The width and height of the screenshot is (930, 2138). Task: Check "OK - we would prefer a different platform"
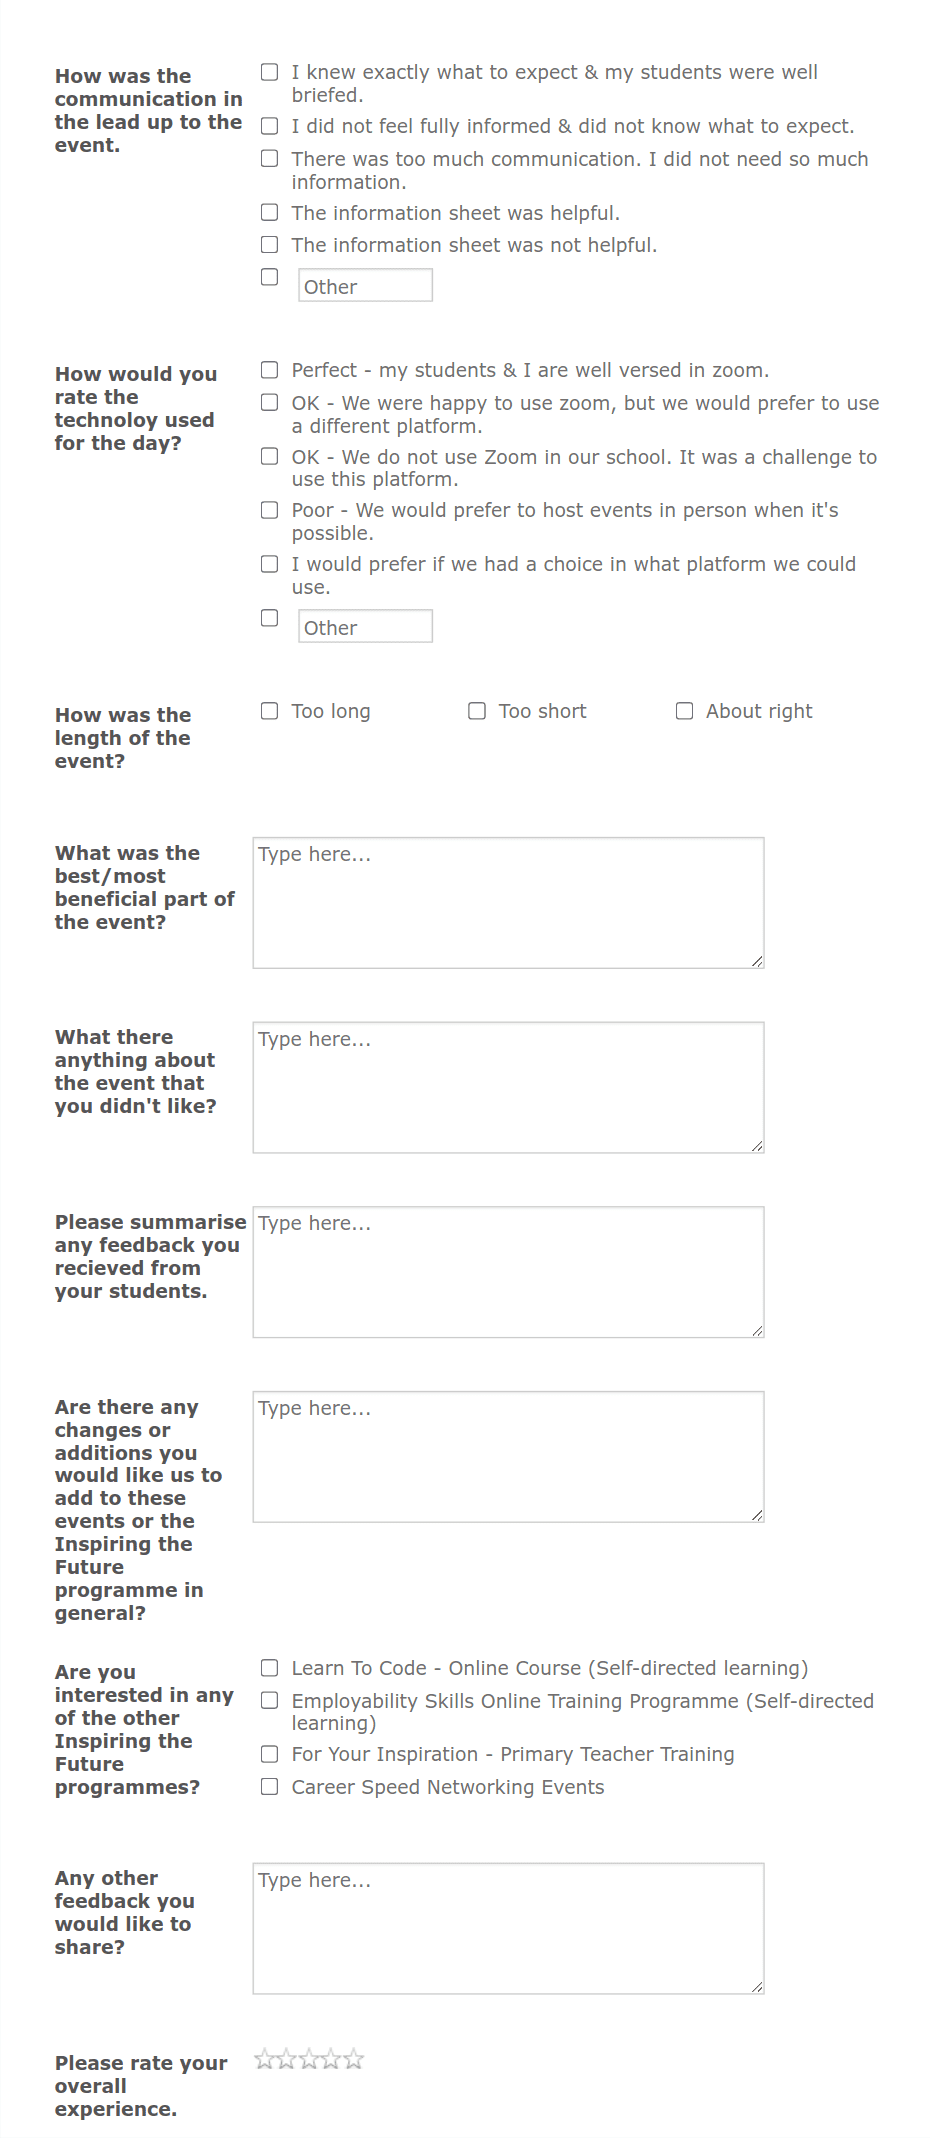[x=268, y=402]
